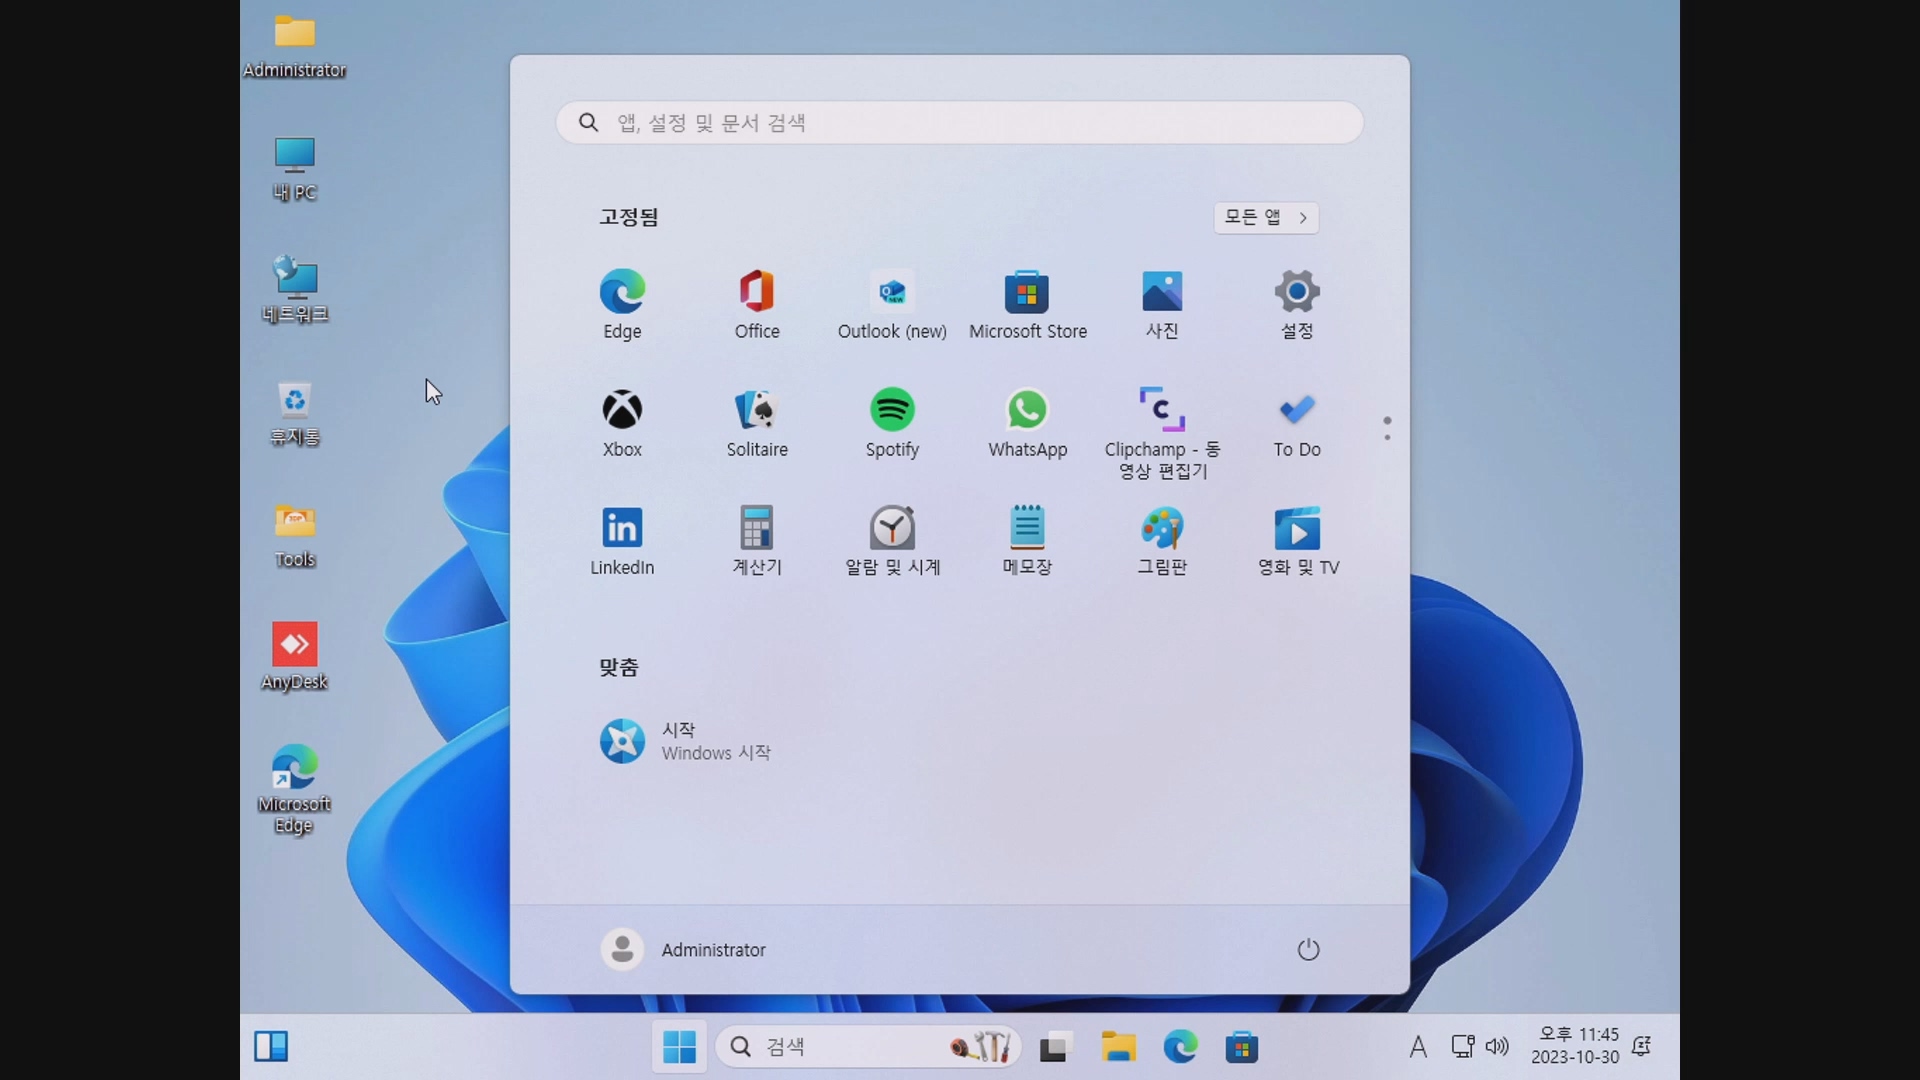Open LinkedIn pinned app
This screenshot has width=1920, height=1080.
(622, 540)
